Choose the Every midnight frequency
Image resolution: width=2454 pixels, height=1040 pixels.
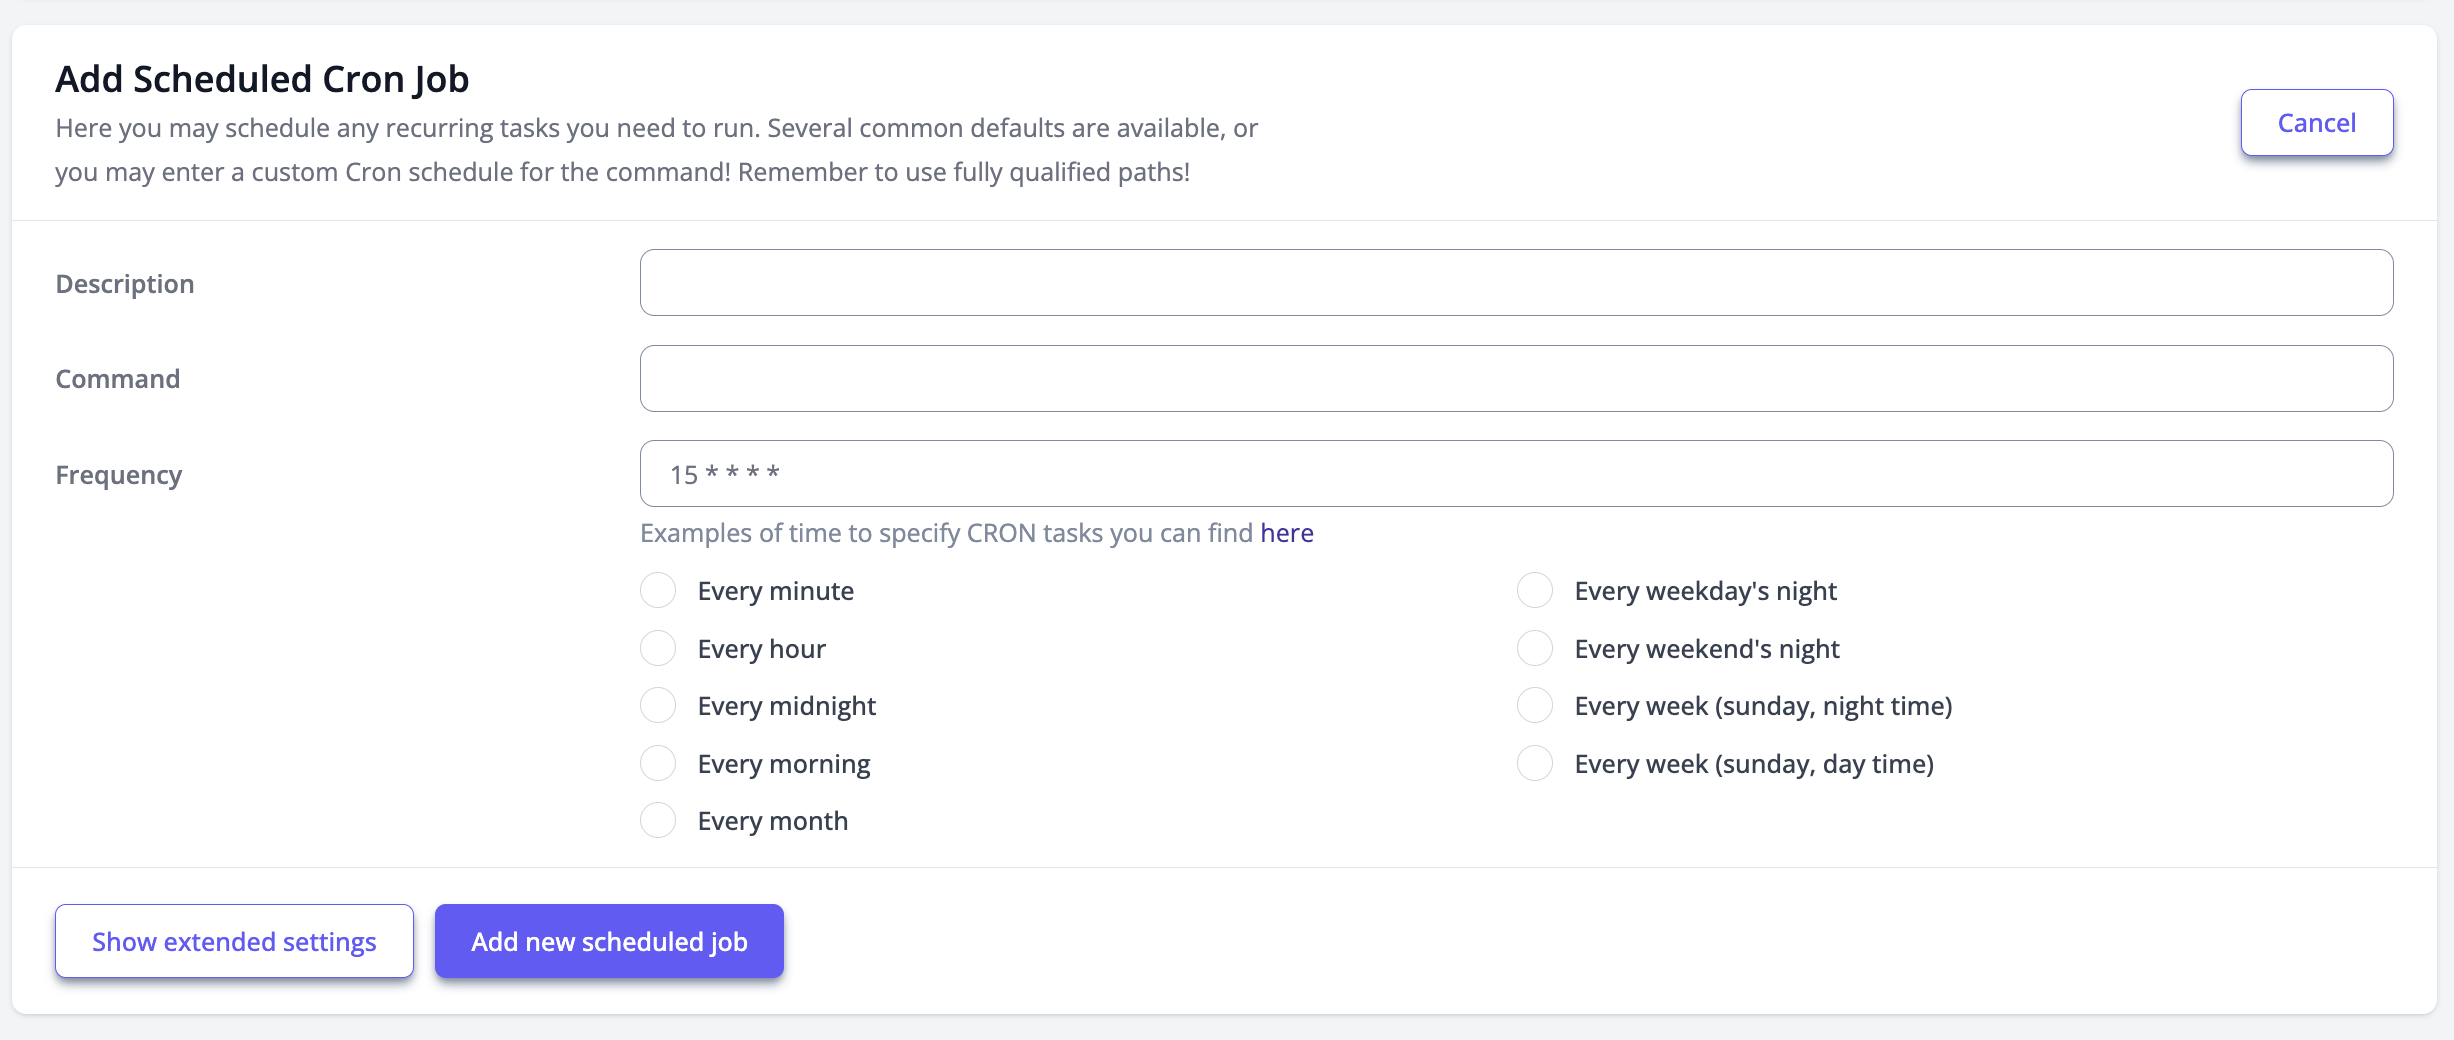658,706
